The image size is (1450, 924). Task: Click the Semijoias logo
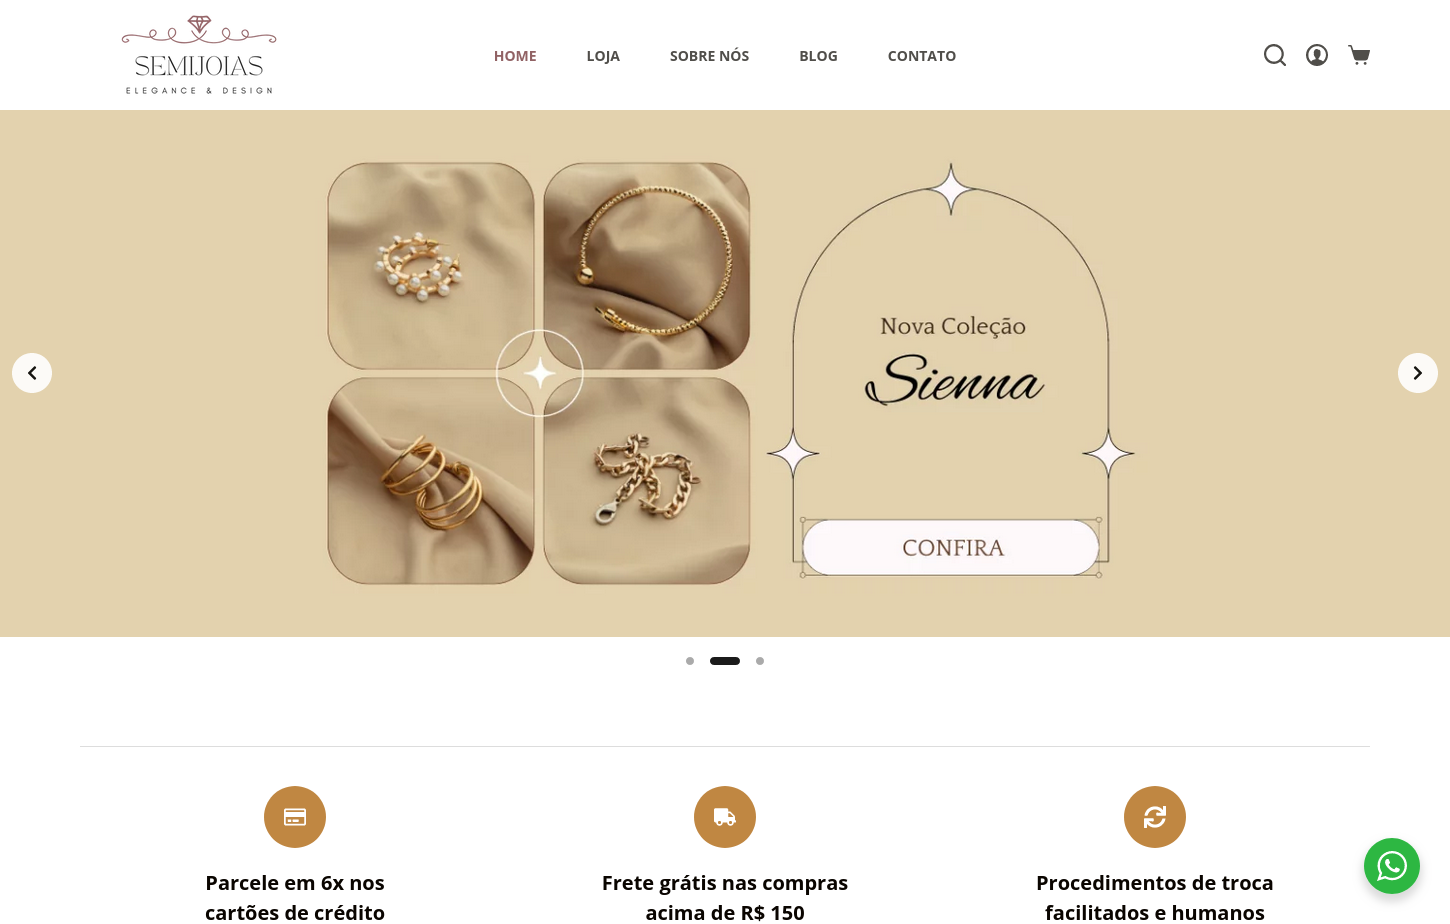pyautogui.click(x=199, y=55)
